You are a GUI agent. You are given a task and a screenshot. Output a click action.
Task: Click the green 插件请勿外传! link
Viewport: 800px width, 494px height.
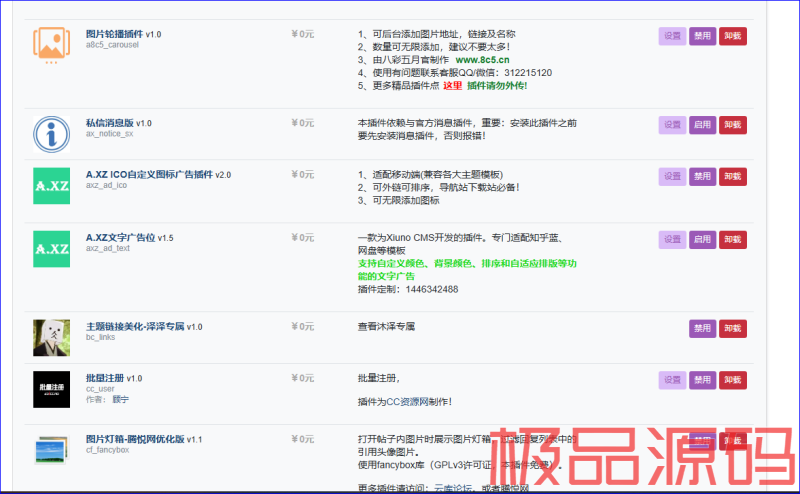tap(497, 86)
